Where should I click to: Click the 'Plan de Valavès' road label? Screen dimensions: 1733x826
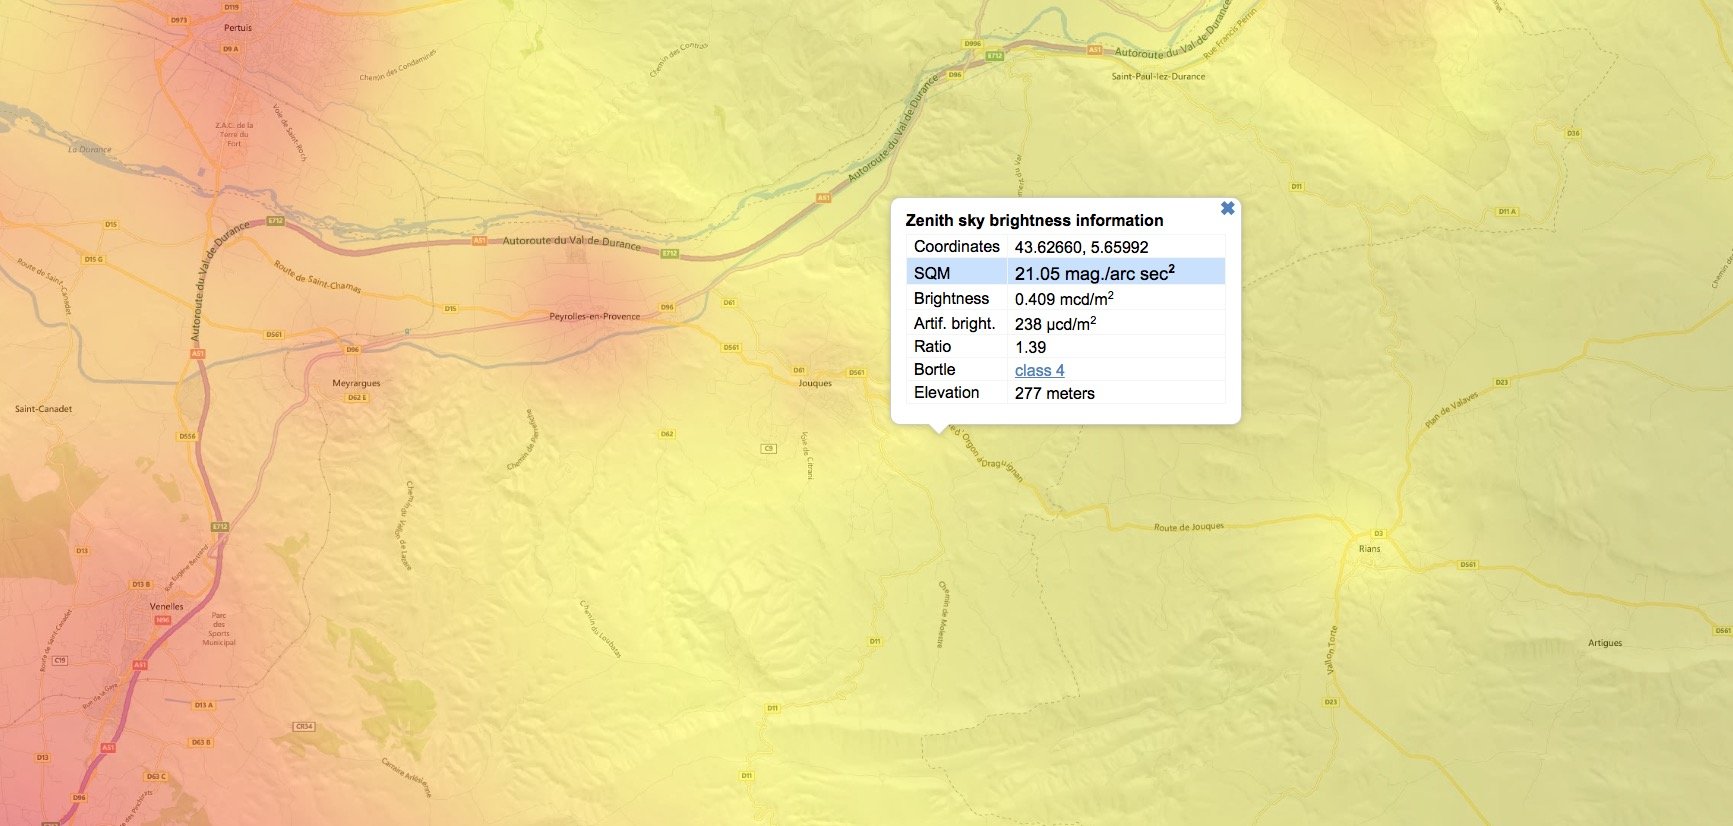[1451, 411]
